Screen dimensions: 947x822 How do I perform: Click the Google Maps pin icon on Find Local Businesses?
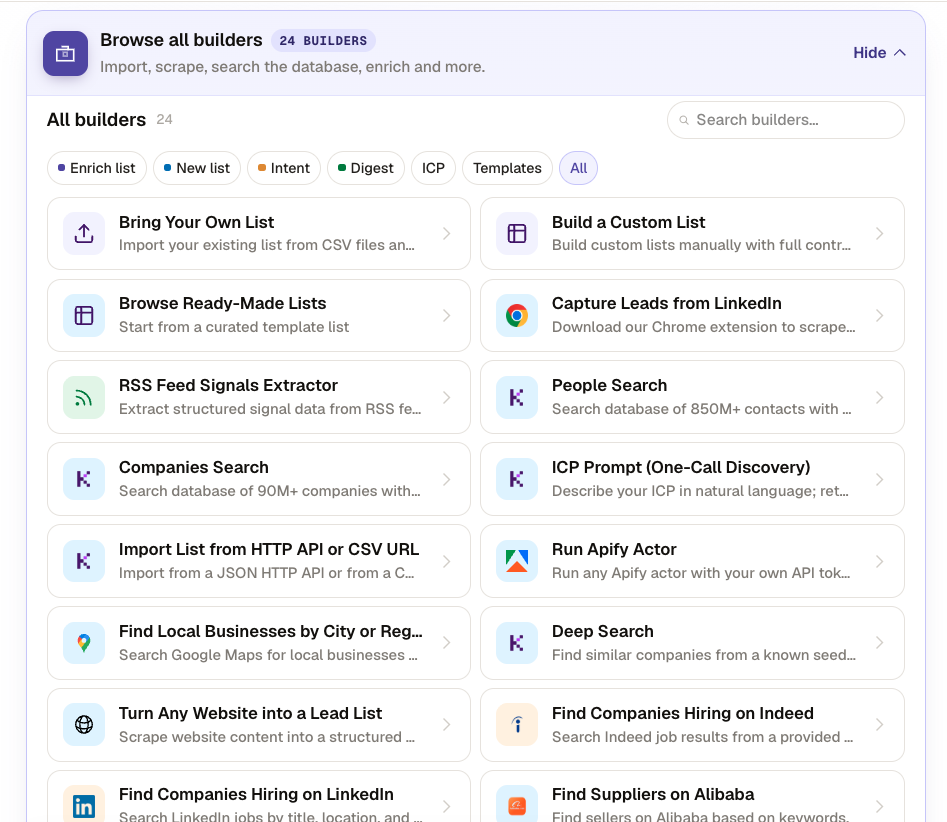(84, 643)
